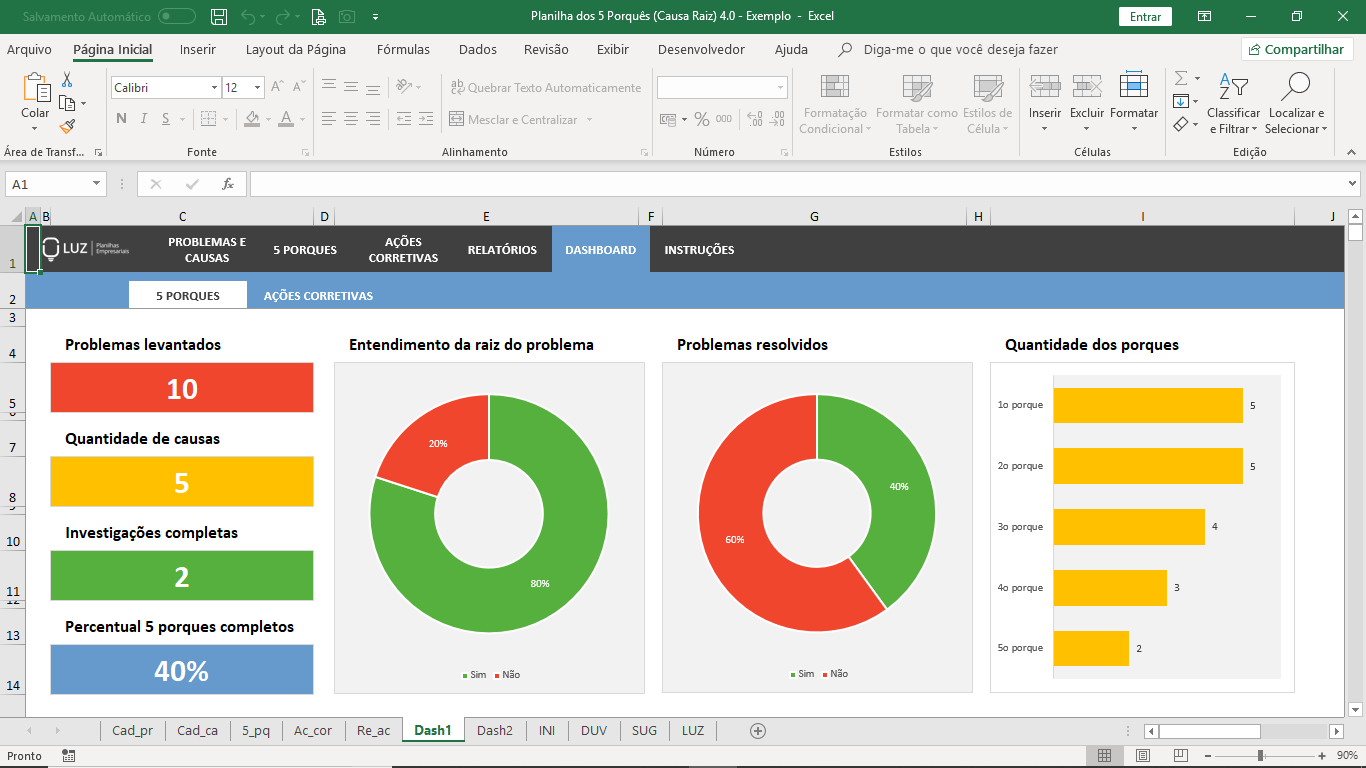
Task: Open Formatação Condicional icon
Action: (x=834, y=86)
